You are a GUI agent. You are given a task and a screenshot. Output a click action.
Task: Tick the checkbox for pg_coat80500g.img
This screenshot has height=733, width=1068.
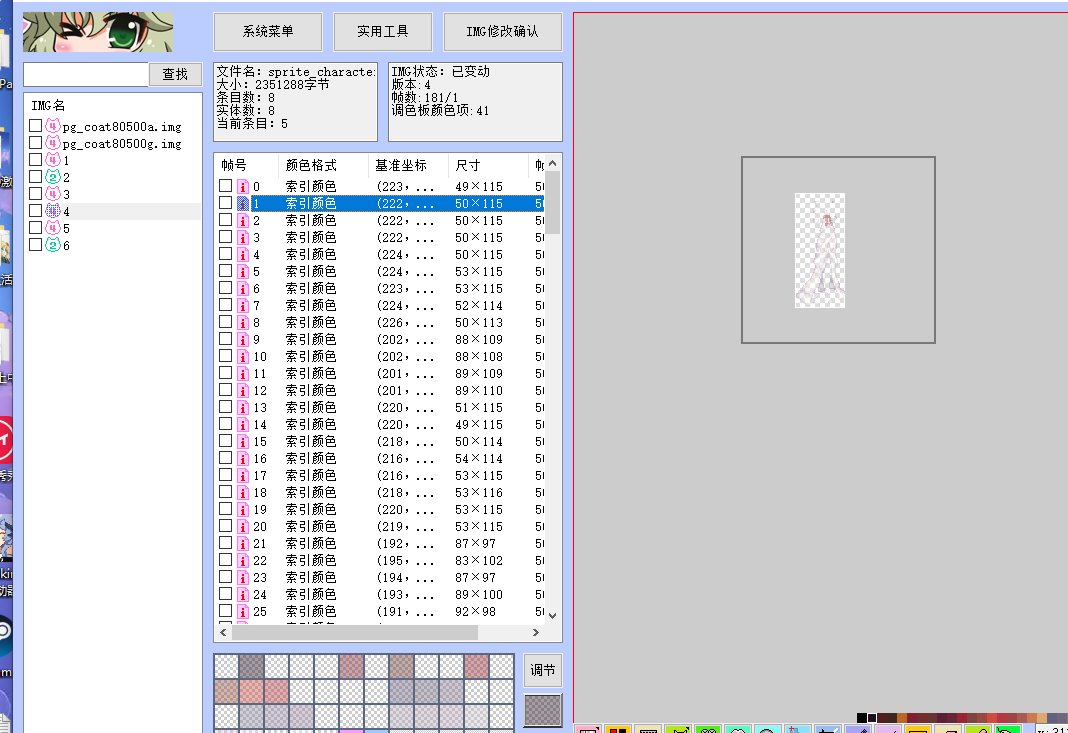click(x=35, y=143)
